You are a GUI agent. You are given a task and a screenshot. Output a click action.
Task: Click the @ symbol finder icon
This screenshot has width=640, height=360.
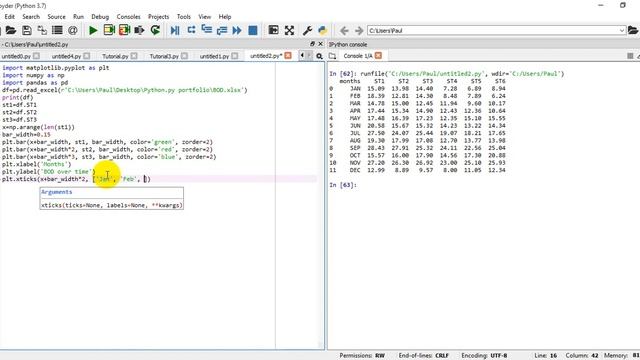click(x=73, y=30)
